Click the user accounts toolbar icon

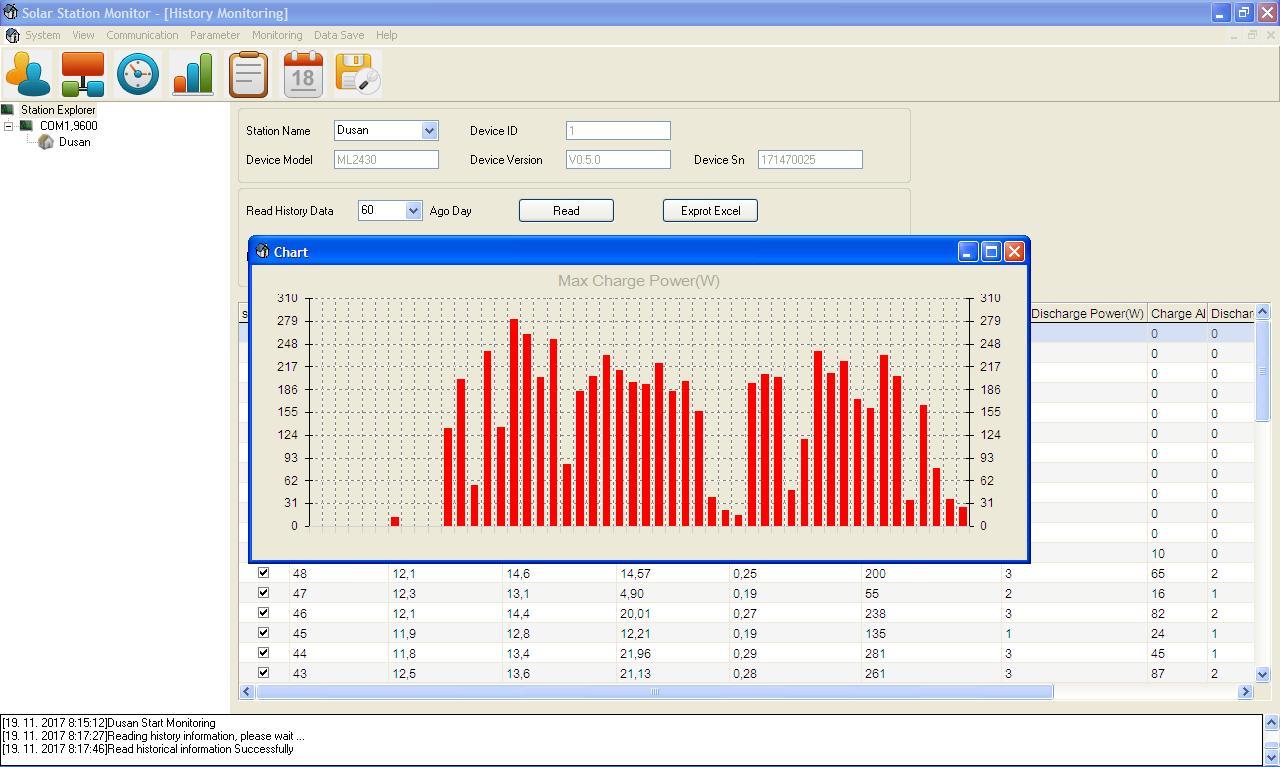pyautogui.click(x=28, y=75)
